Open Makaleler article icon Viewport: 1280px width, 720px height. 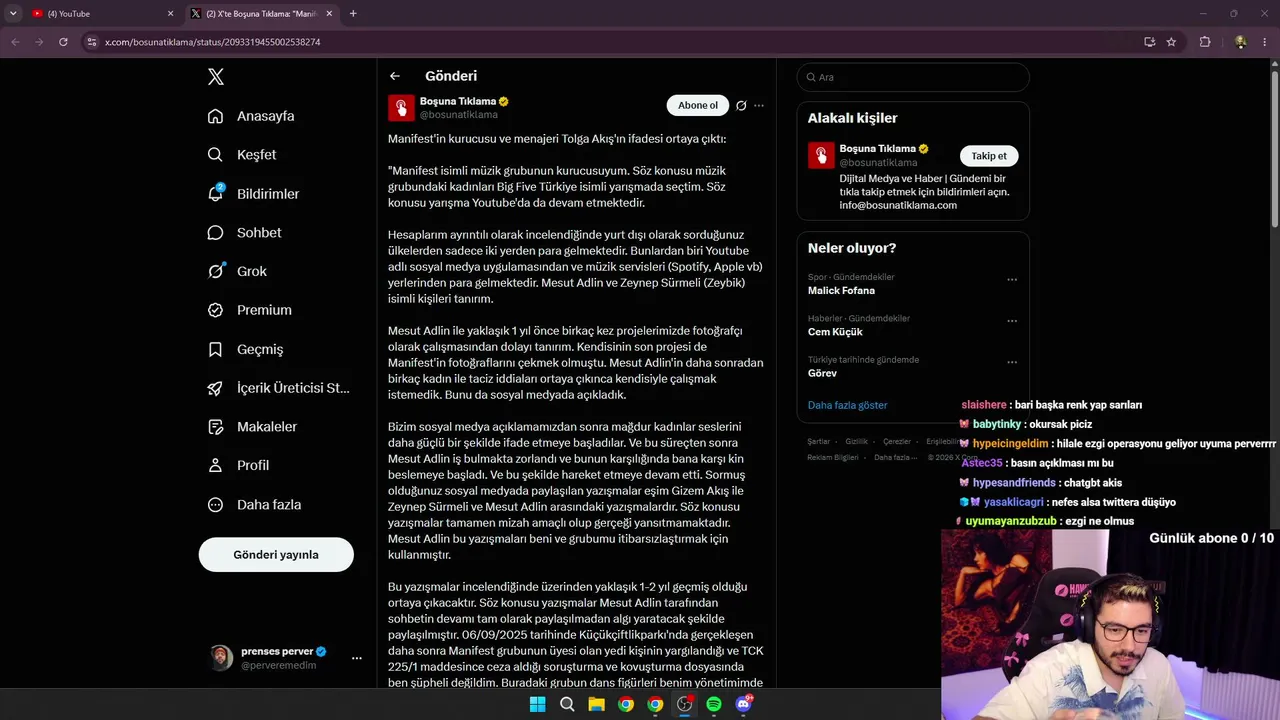pos(215,427)
